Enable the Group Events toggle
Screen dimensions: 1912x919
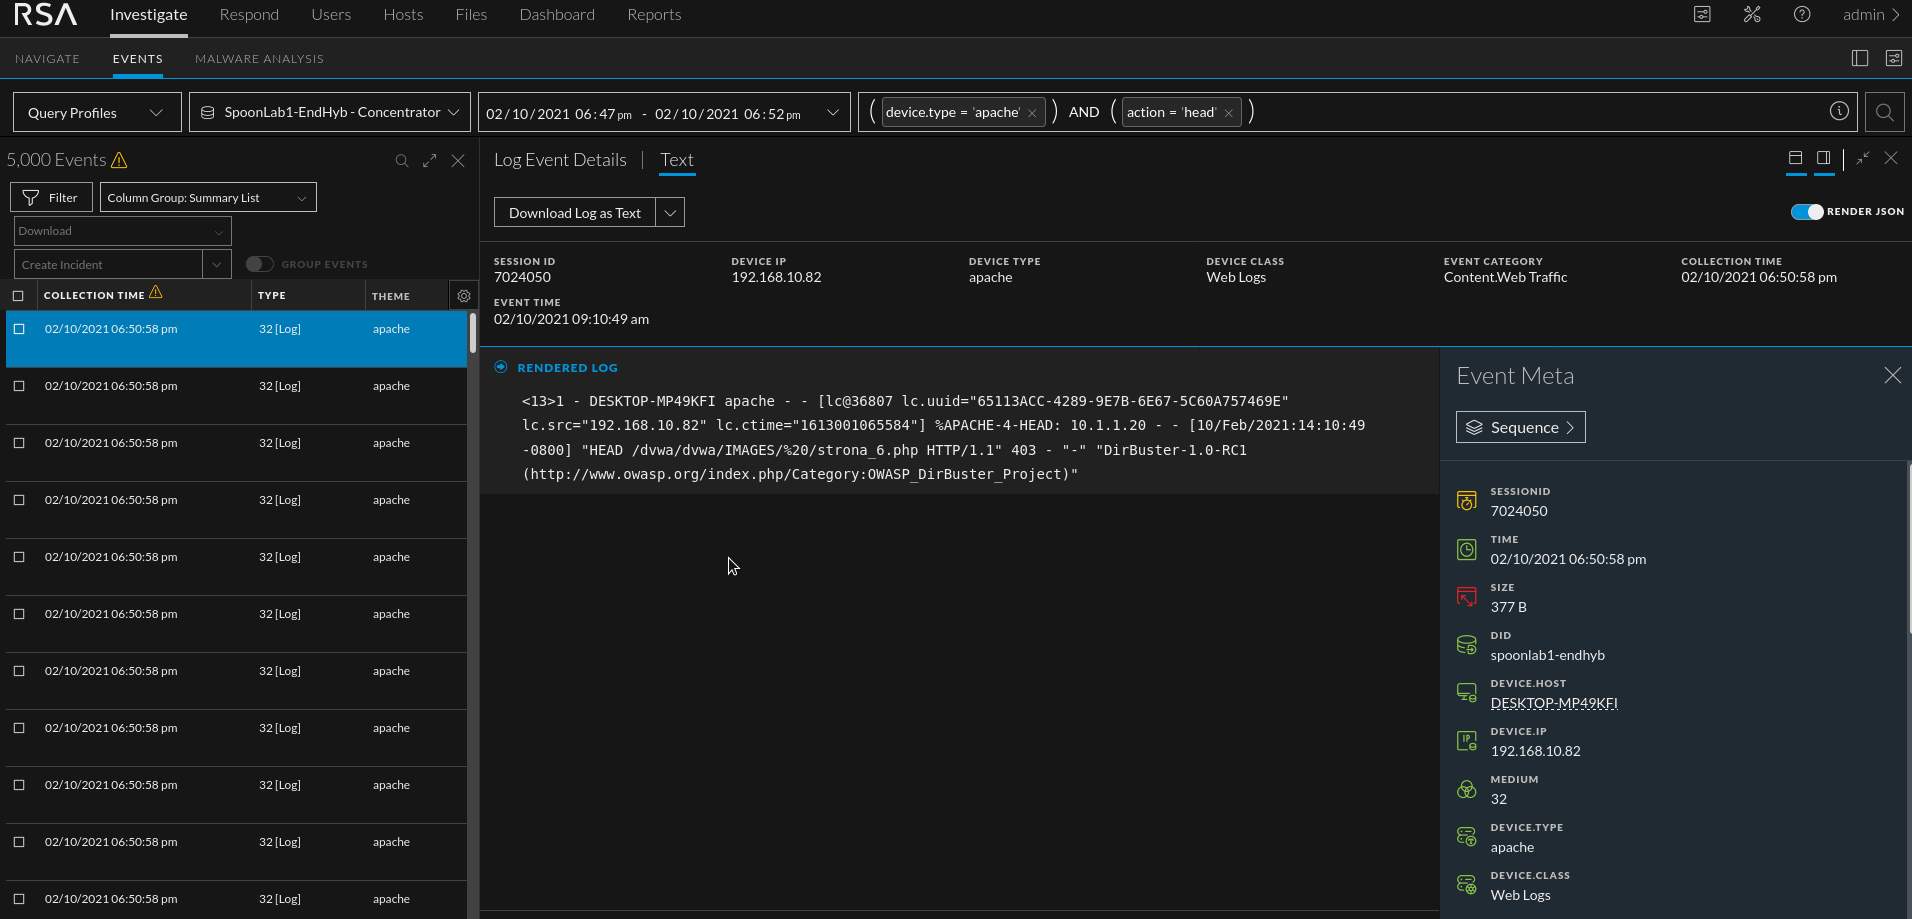coord(260,264)
